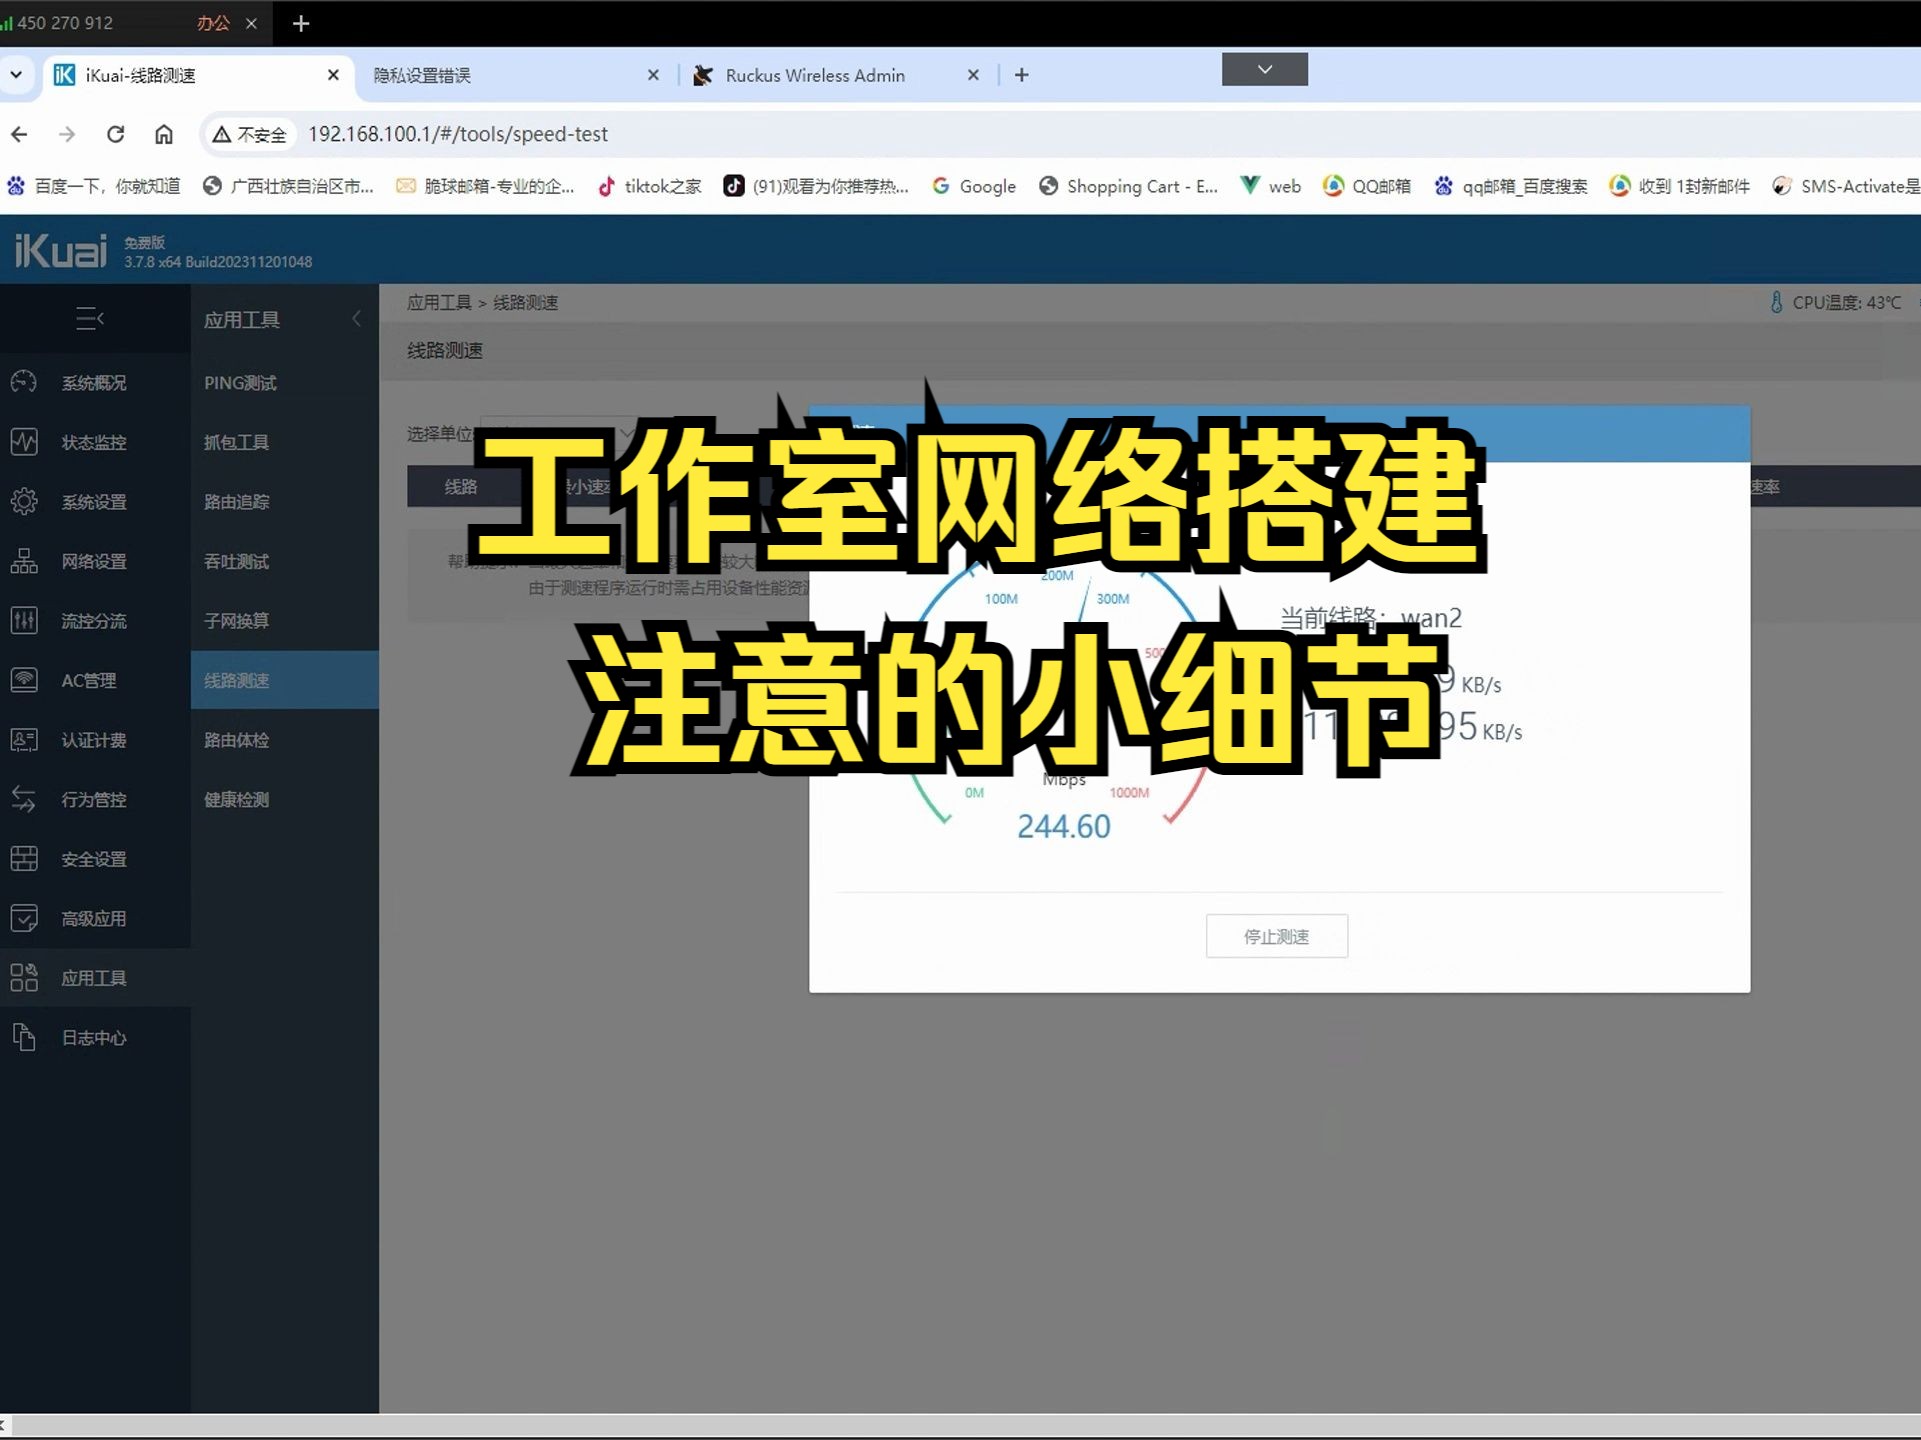Select PING测试 submenu item
This screenshot has height=1440, width=1921.
[x=285, y=383]
